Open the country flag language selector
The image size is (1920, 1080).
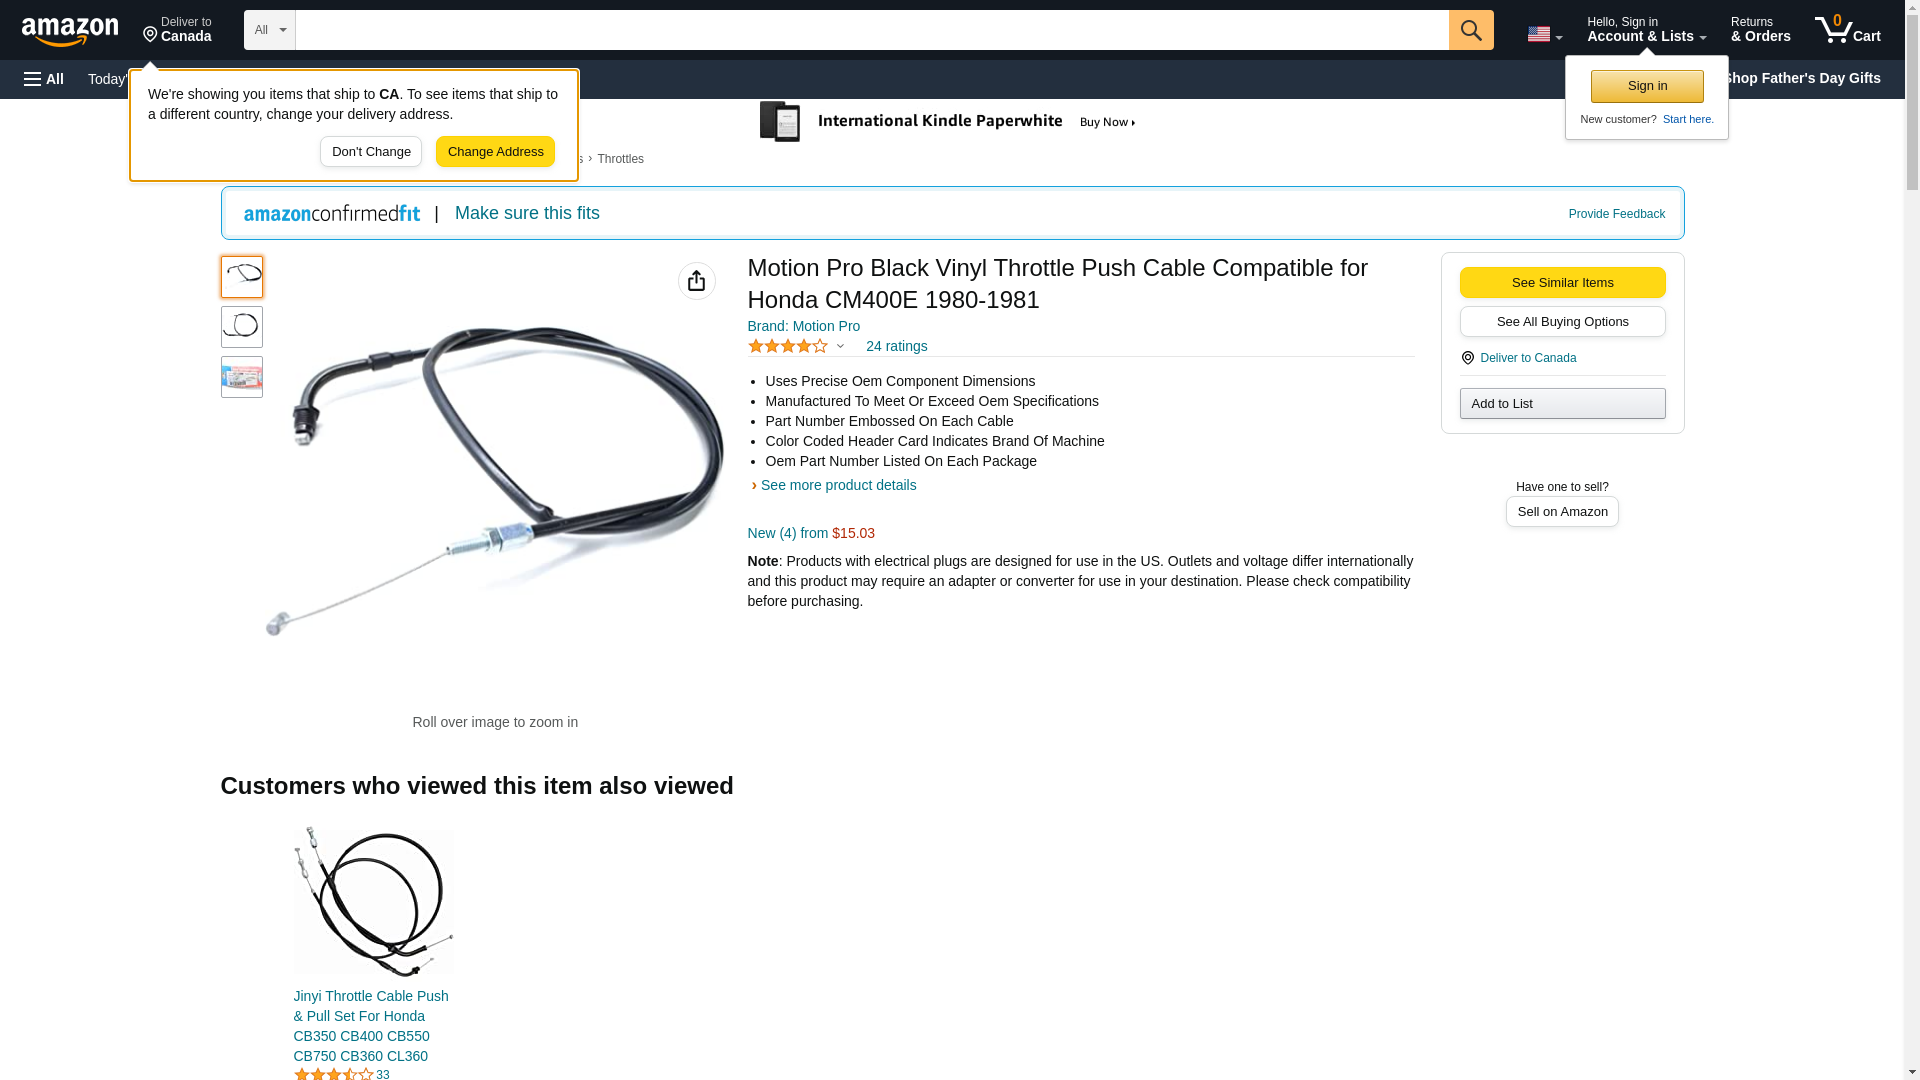pos(1544,34)
